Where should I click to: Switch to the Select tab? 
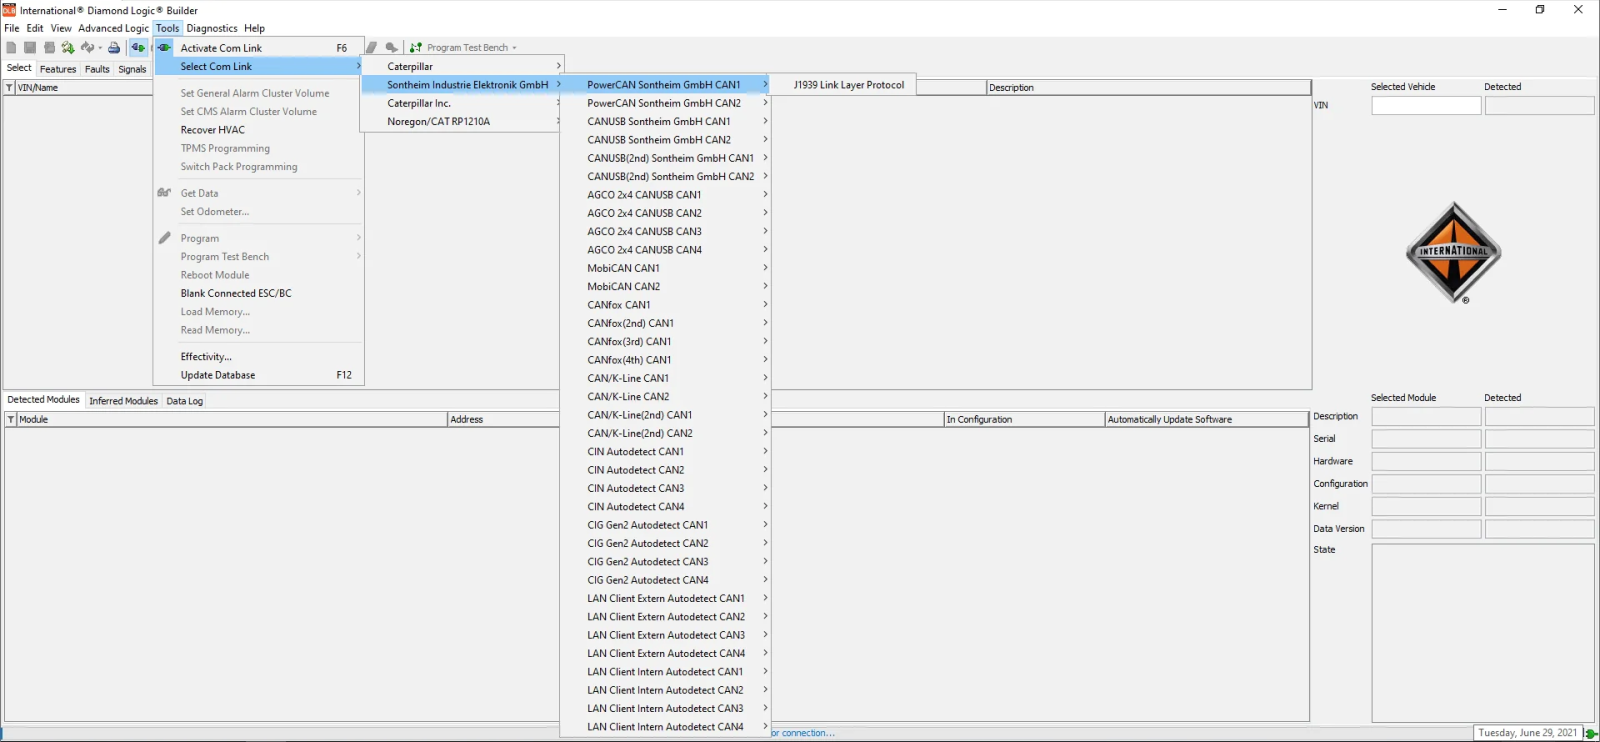pyautogui.click(x=19, y=68)
